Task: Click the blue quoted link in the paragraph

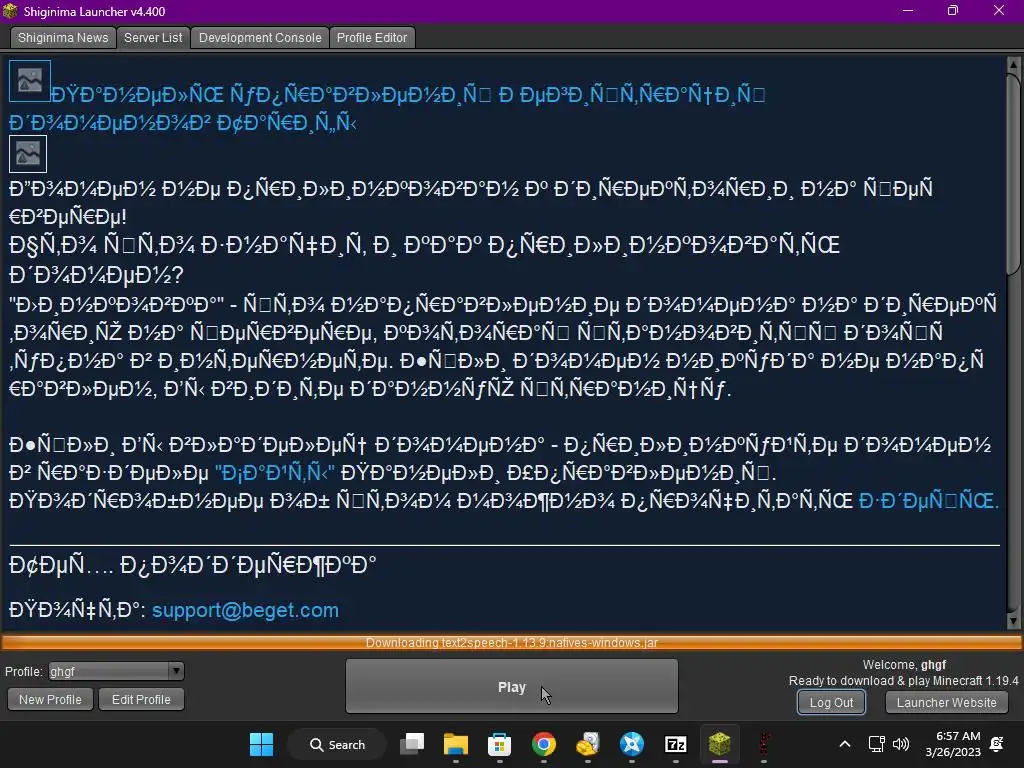Action: (x=275, y=472)
